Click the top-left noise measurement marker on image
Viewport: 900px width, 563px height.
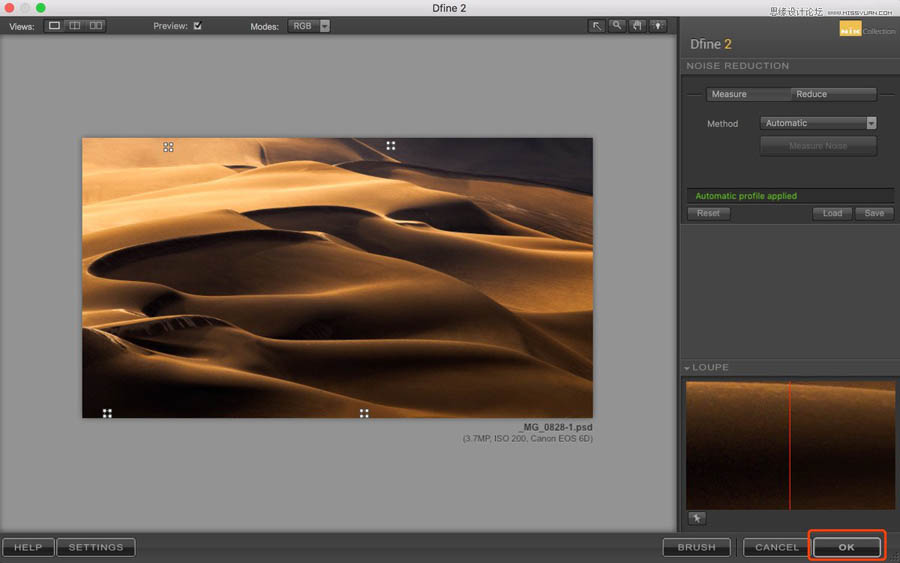pos(168,147)
